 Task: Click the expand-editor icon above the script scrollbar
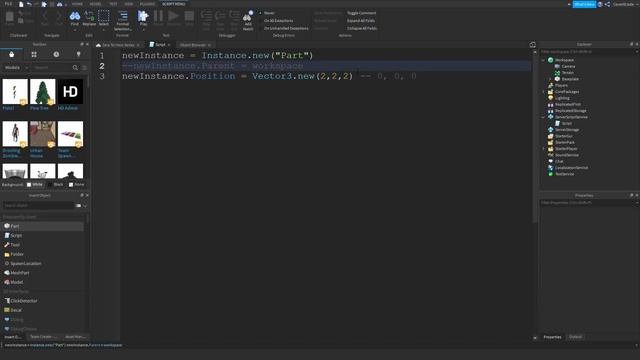pyautogui.click(x=533, y=44)
